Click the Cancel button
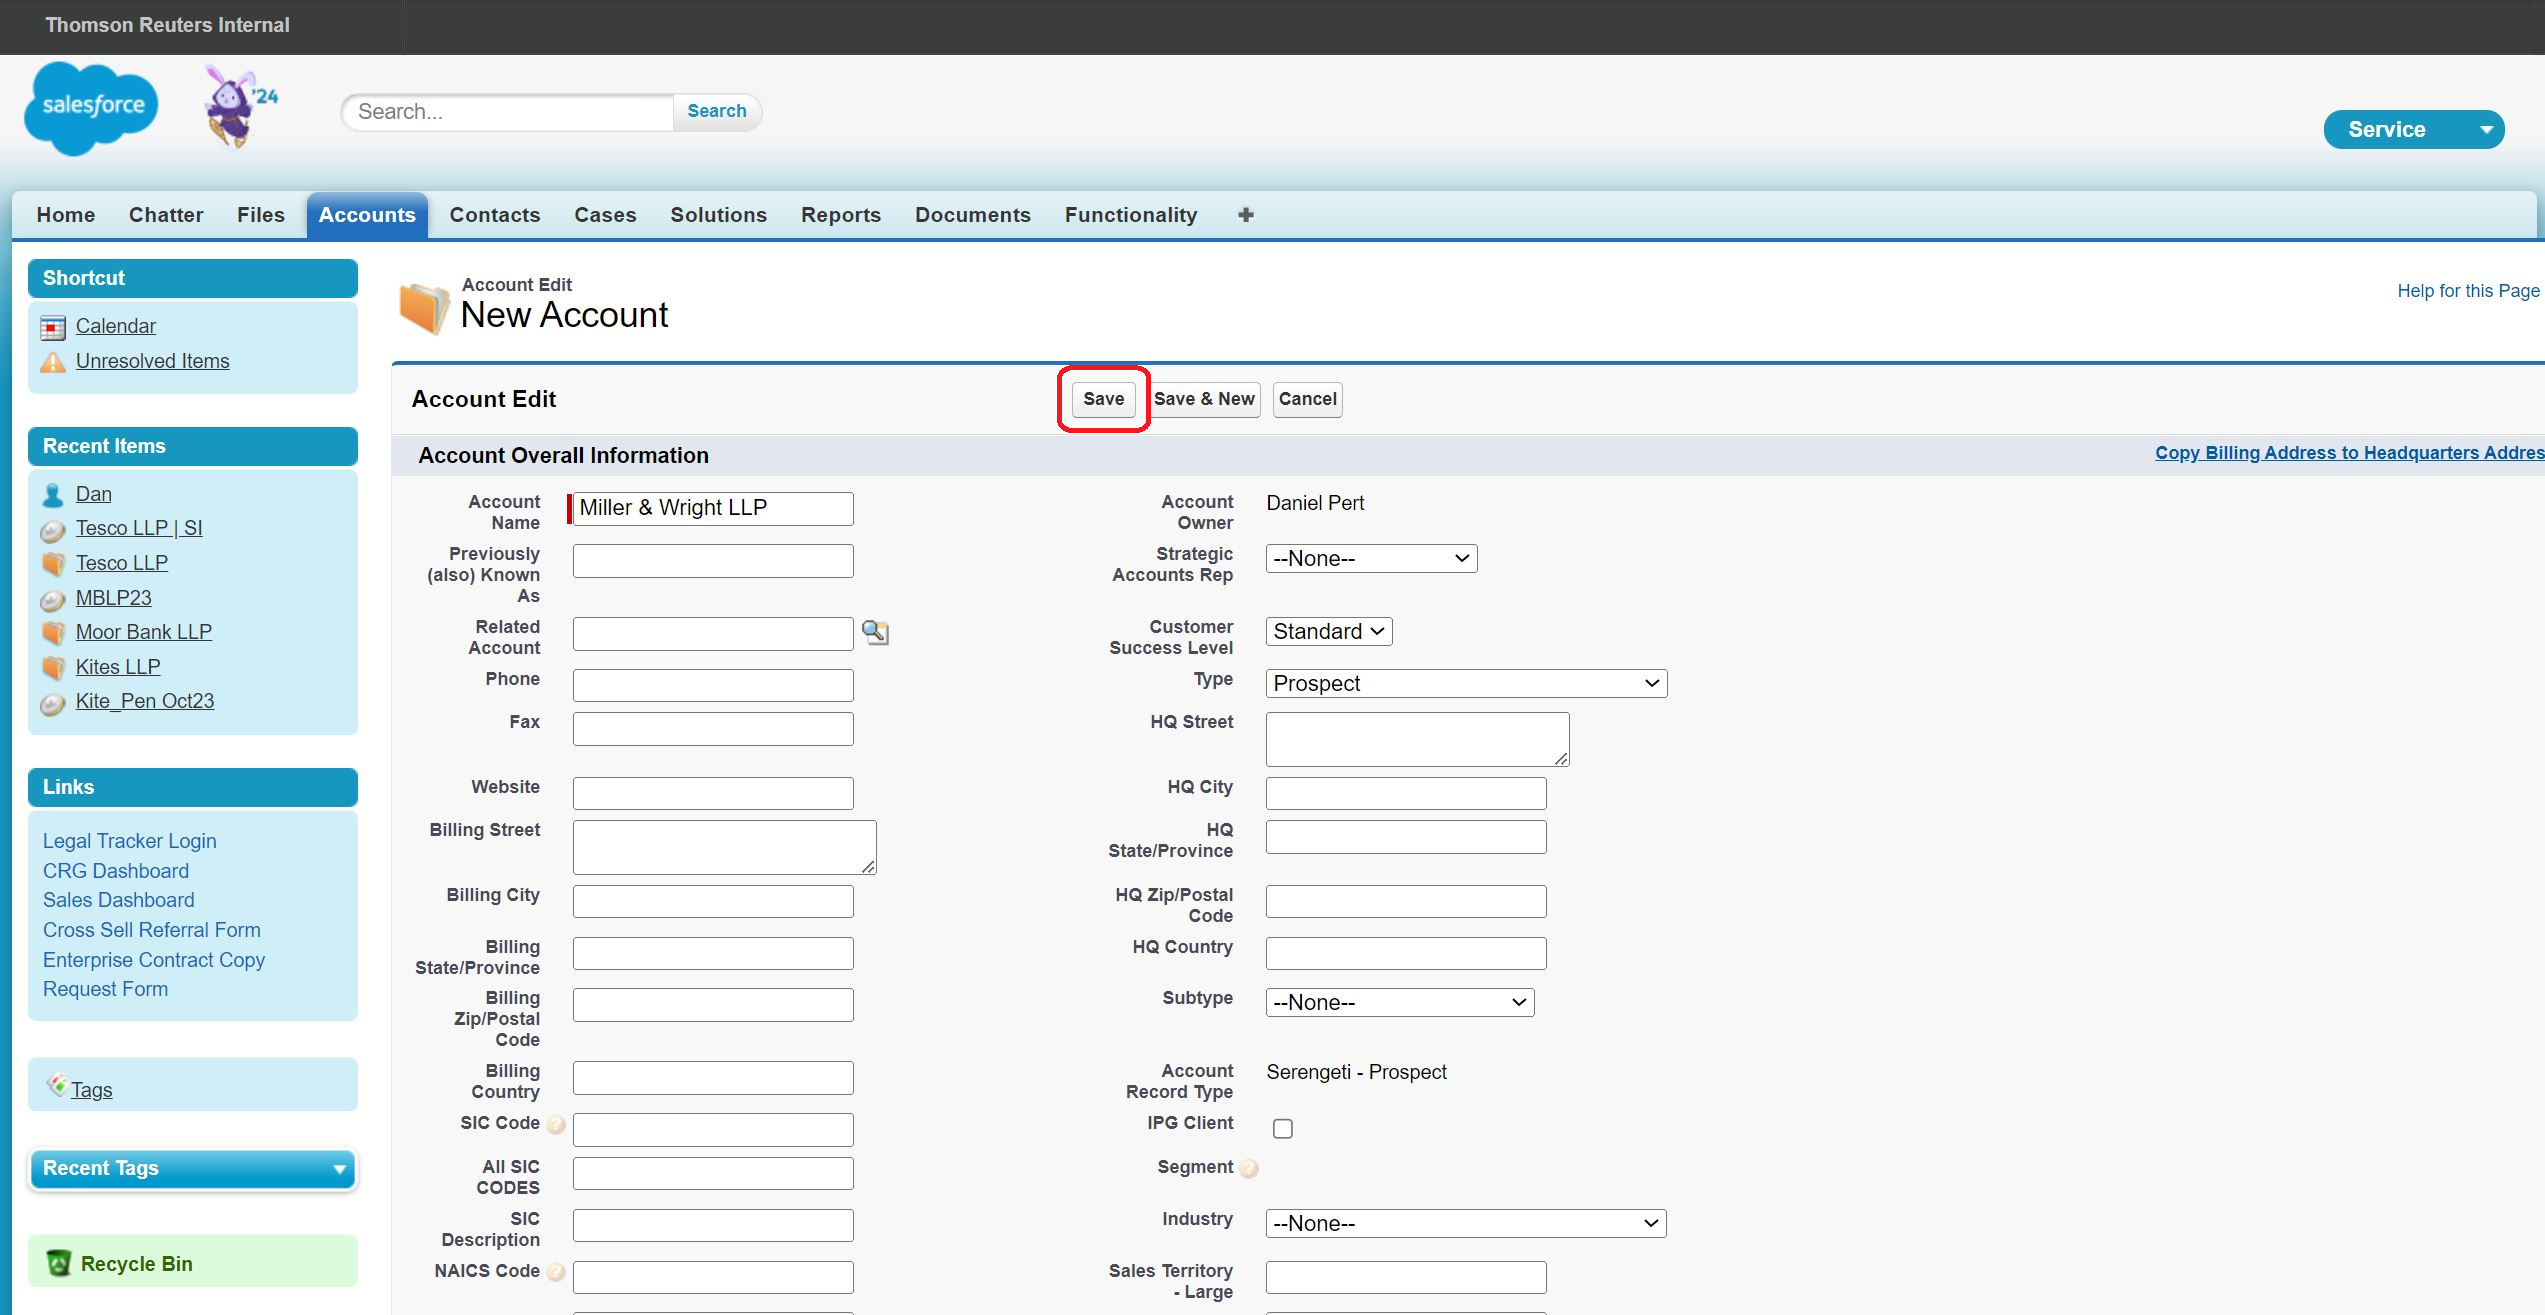2545x1315 pixels. [x=1308, y=399]
